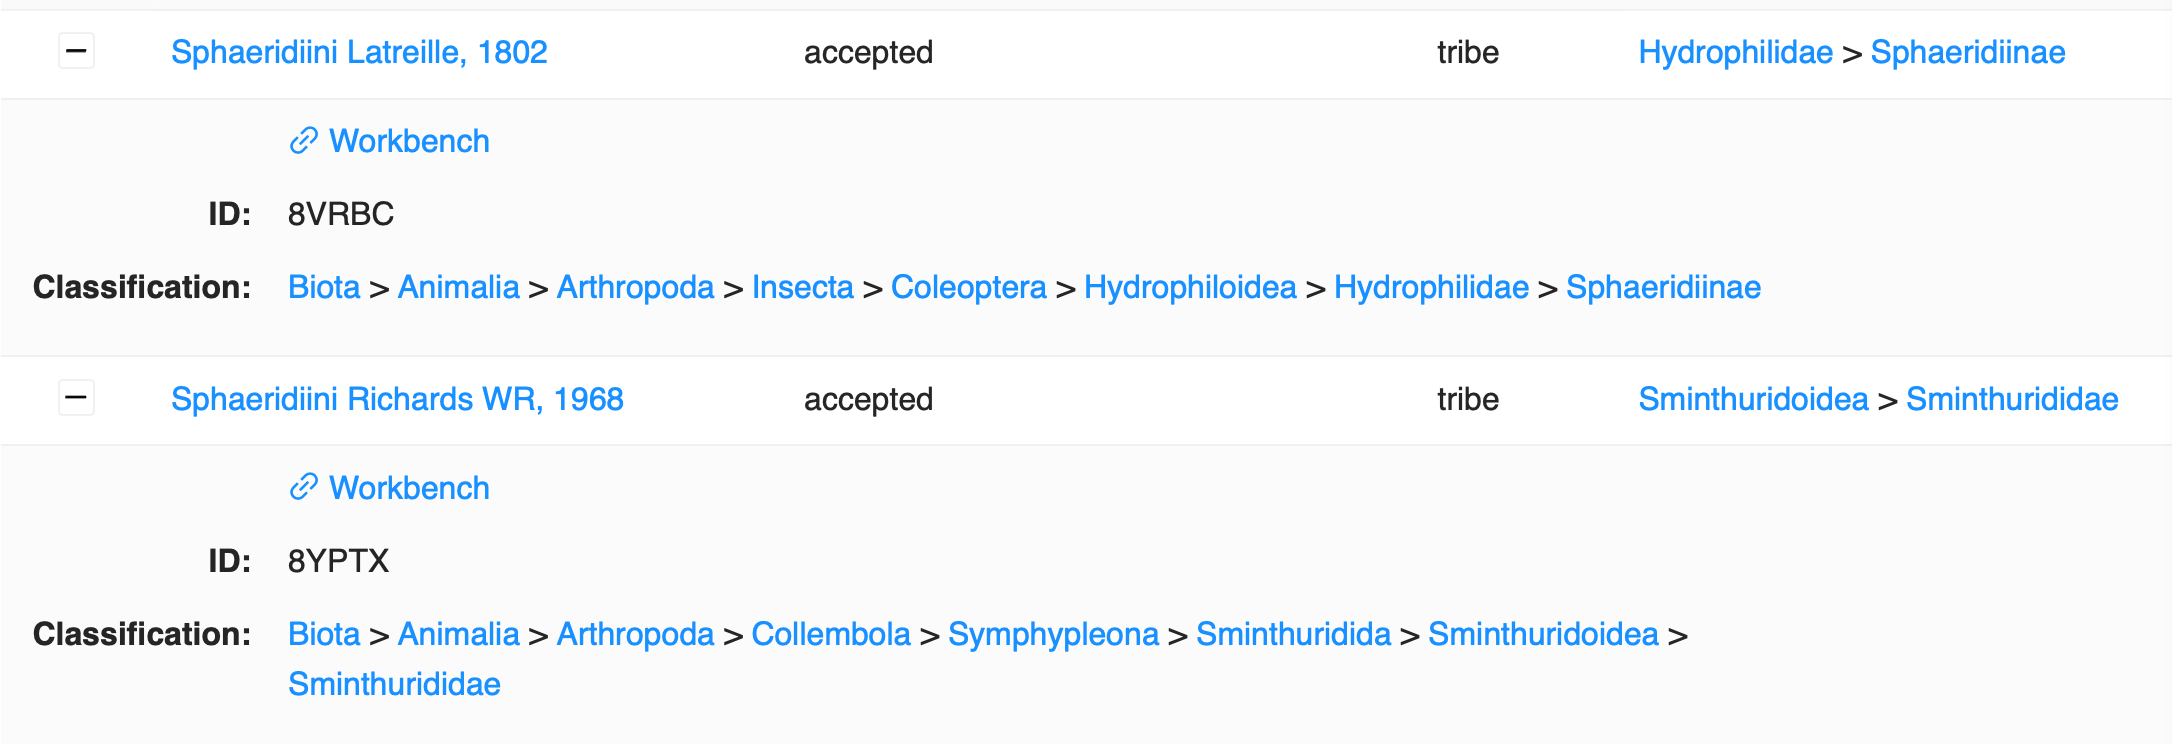Click the link icon beside the second Workbench
This screenshot has height=744, width=2172.
[301, 487]
